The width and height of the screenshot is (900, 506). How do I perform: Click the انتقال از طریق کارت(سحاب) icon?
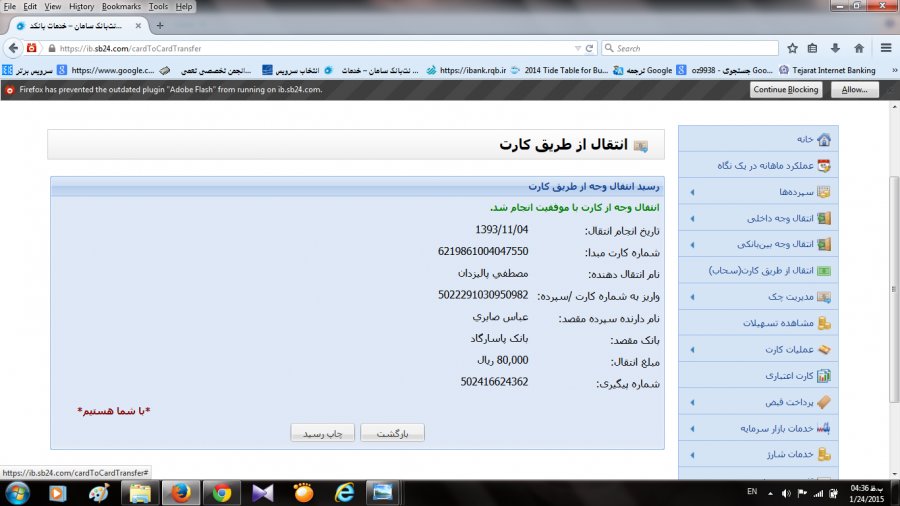[824, 270]
